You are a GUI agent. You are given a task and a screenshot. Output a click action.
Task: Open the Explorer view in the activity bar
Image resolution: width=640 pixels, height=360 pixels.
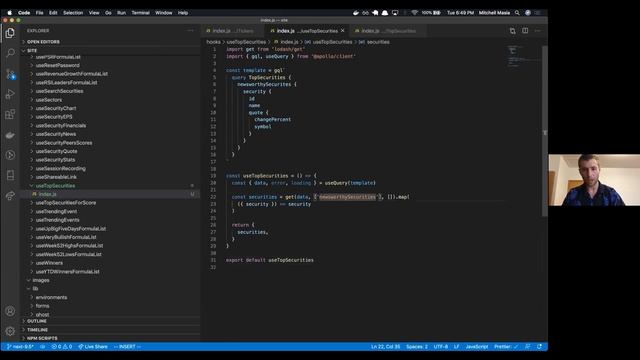(x=10, y=33)
